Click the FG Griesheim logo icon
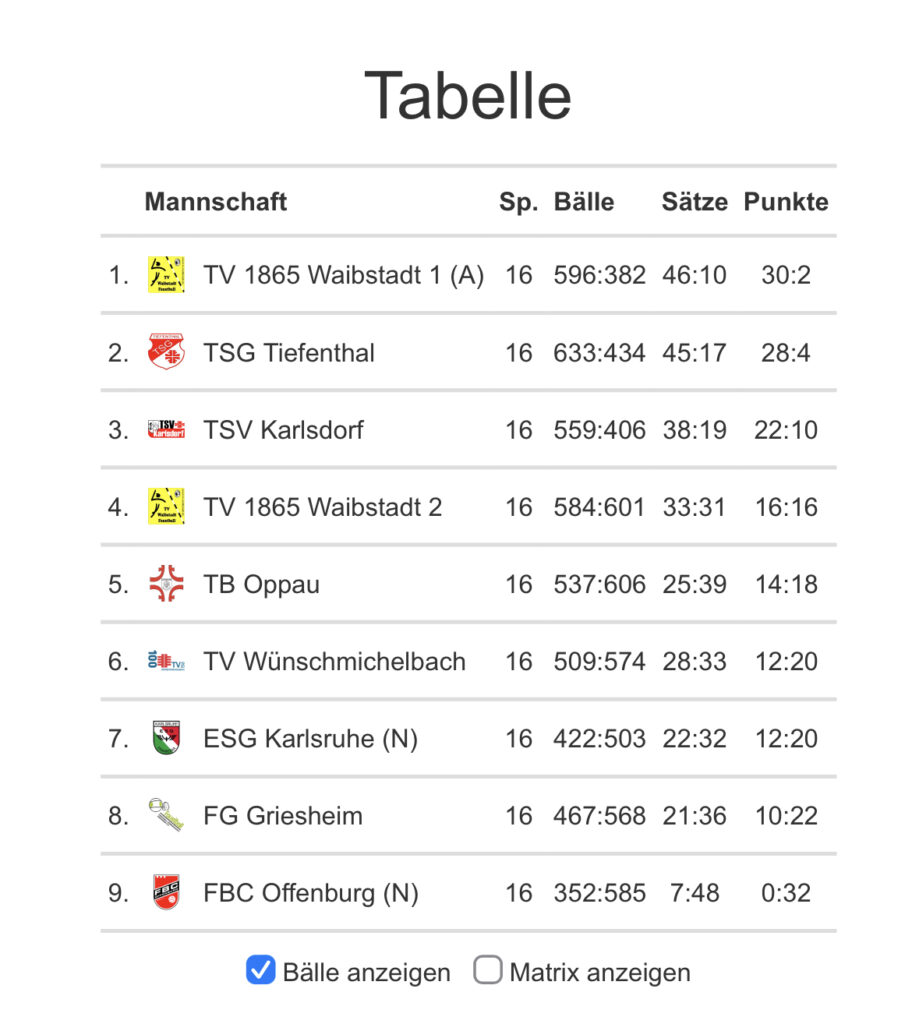 pos(166,815)
